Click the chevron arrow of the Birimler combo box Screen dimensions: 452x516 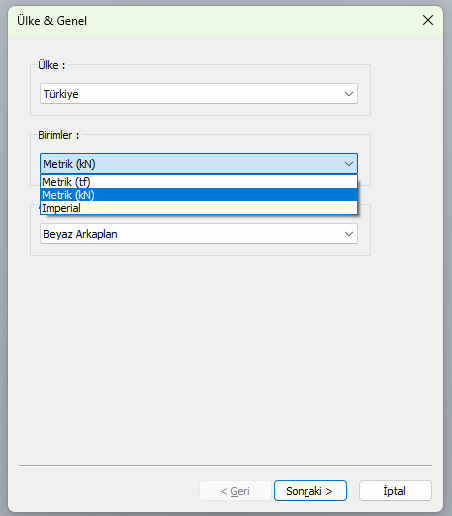tap(349, 164)
